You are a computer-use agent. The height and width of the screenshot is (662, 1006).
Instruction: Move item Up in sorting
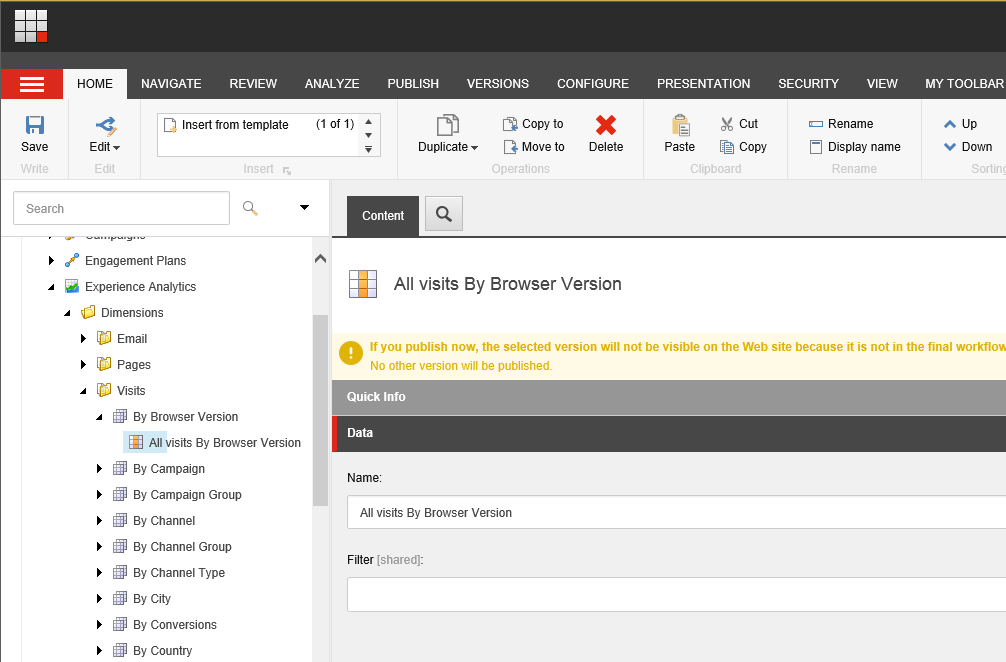[950, 124]
